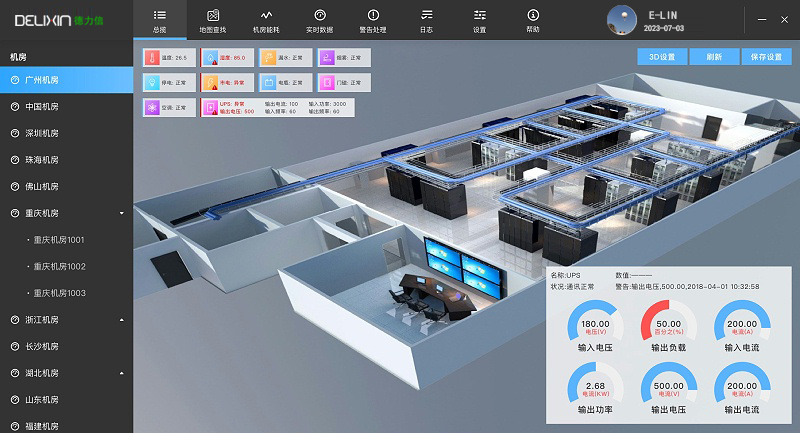The width and height of the screenshot is (800, 433).
Task: Open the 设置 settings tab
Action: 479,15
